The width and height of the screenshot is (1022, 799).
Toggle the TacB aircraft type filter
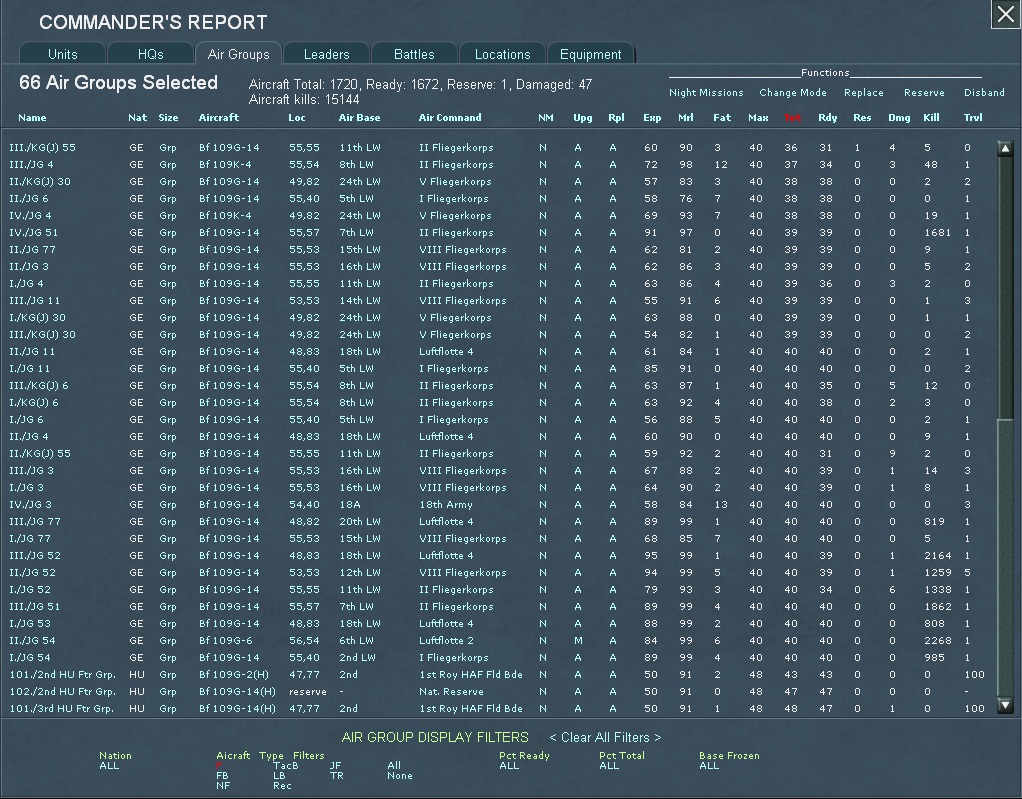(285, 765)
